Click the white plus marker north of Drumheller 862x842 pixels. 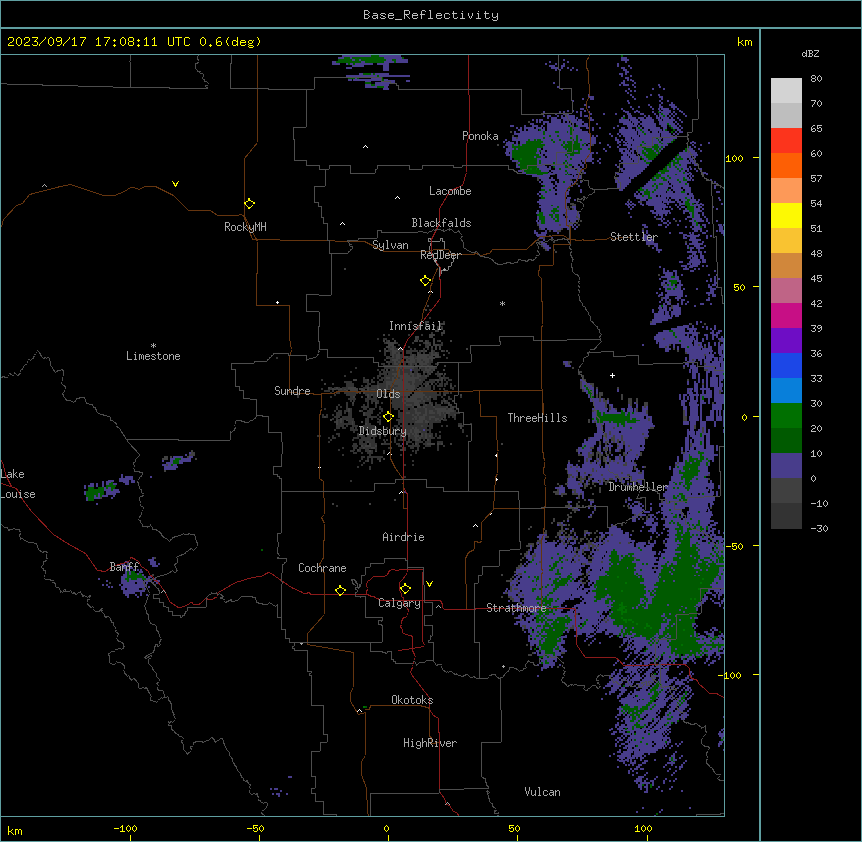tap(612, 375)
